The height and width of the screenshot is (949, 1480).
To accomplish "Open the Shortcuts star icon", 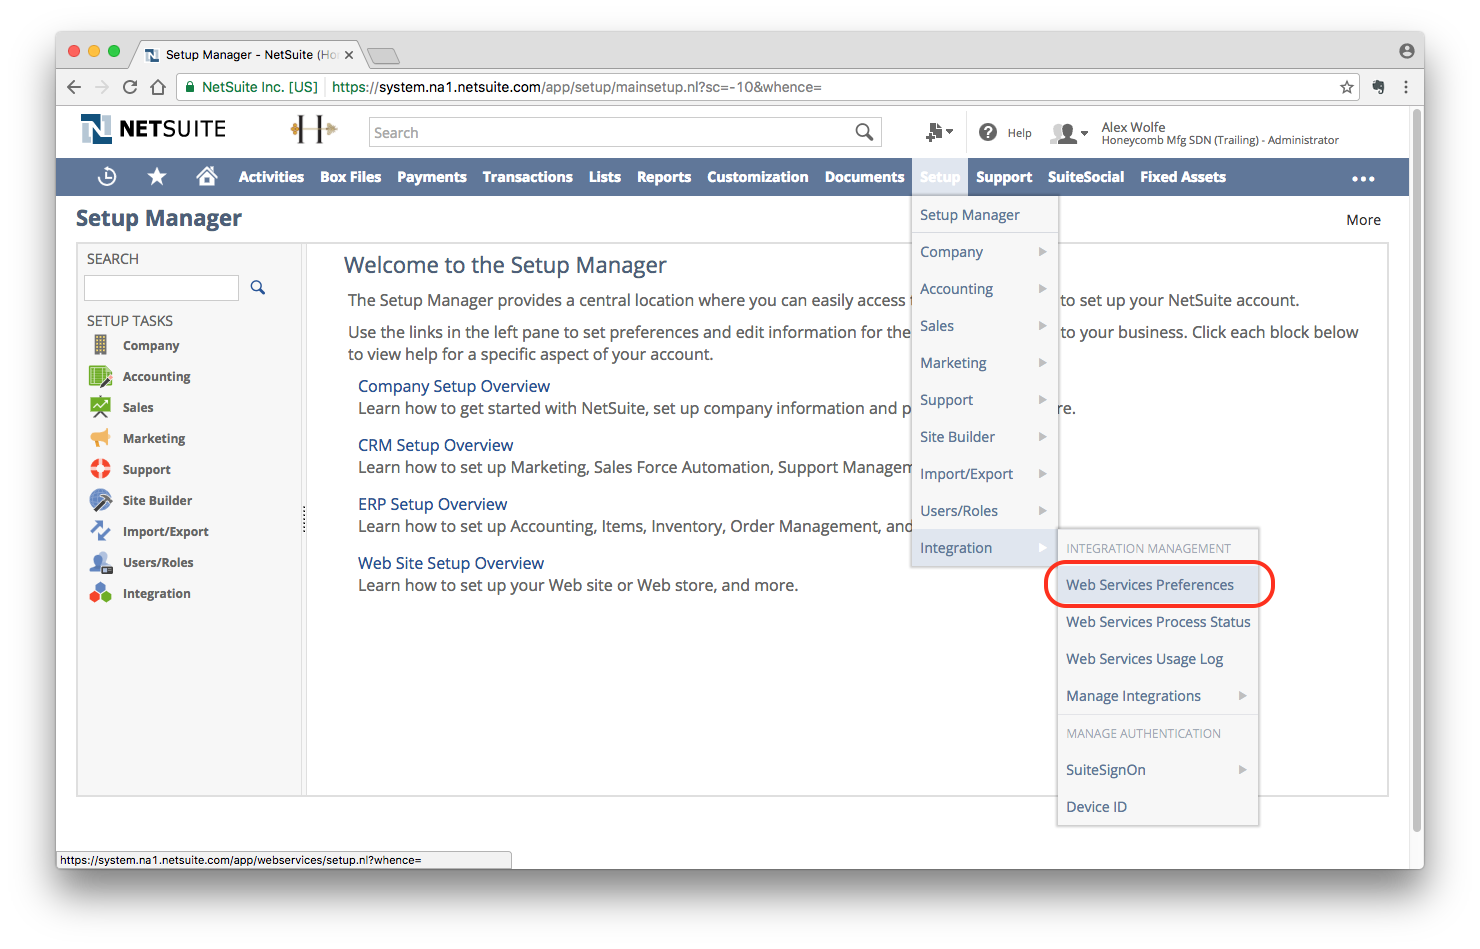I will click(x=157, y=177).
